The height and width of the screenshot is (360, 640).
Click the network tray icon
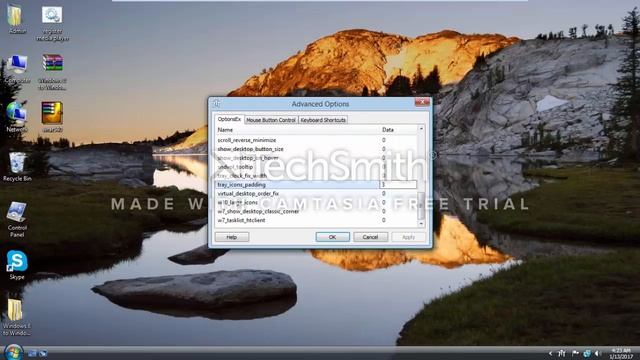pos(587,353)
